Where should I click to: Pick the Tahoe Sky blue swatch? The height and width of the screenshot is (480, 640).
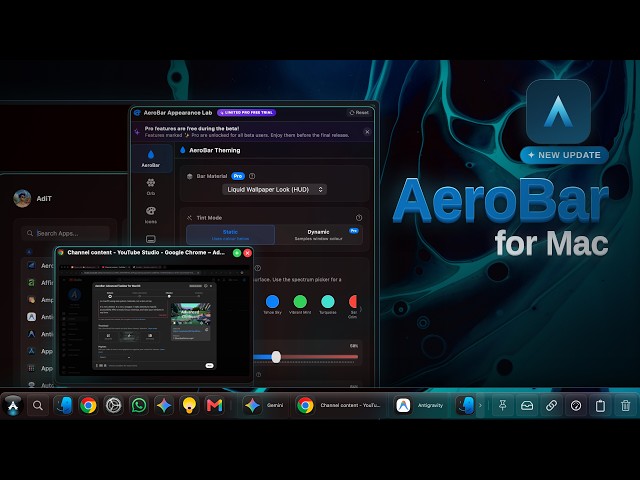click(x=272, y=302)
